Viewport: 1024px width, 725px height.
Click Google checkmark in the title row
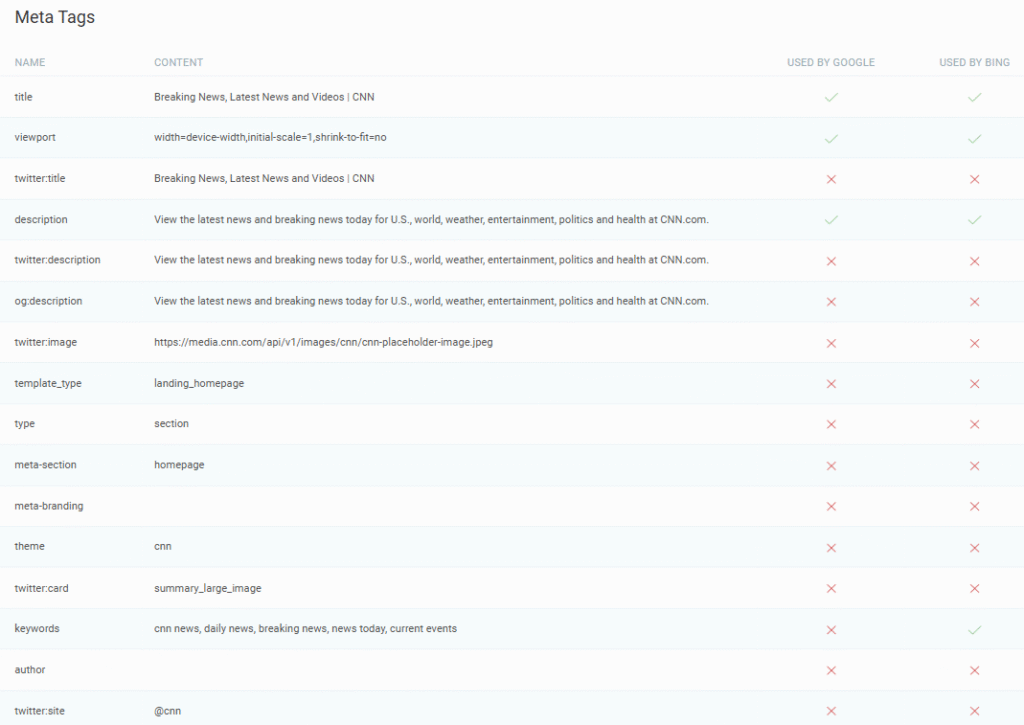tap(831, 97)
